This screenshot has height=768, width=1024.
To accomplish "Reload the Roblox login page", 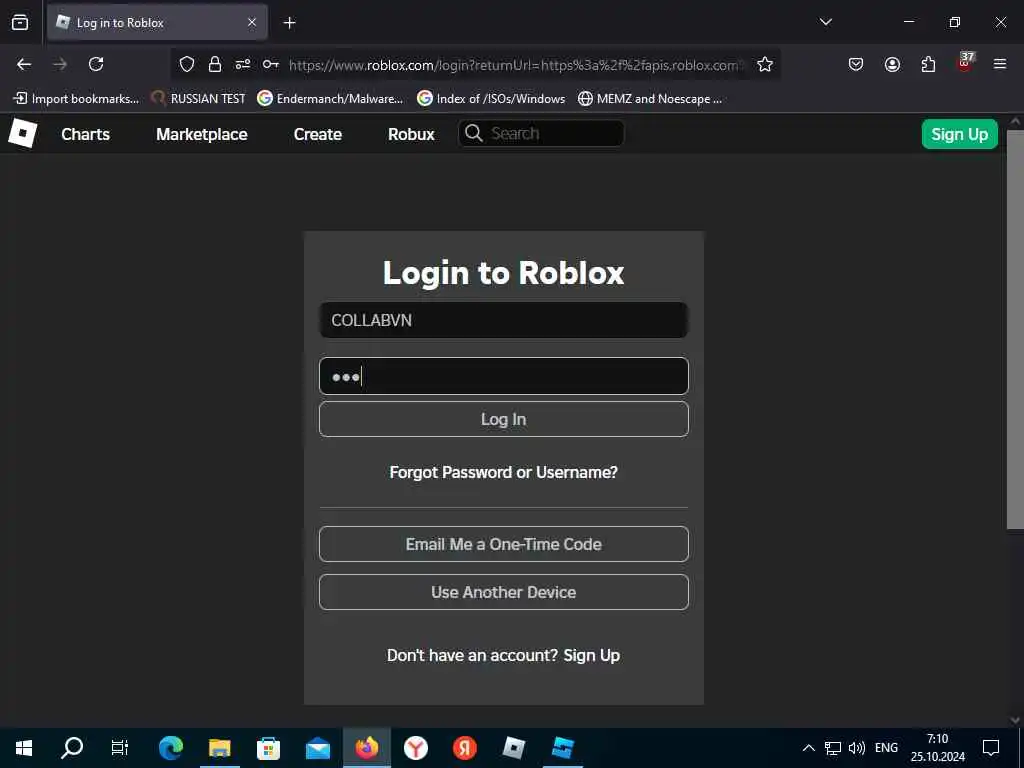I will [x=96, y=64].
